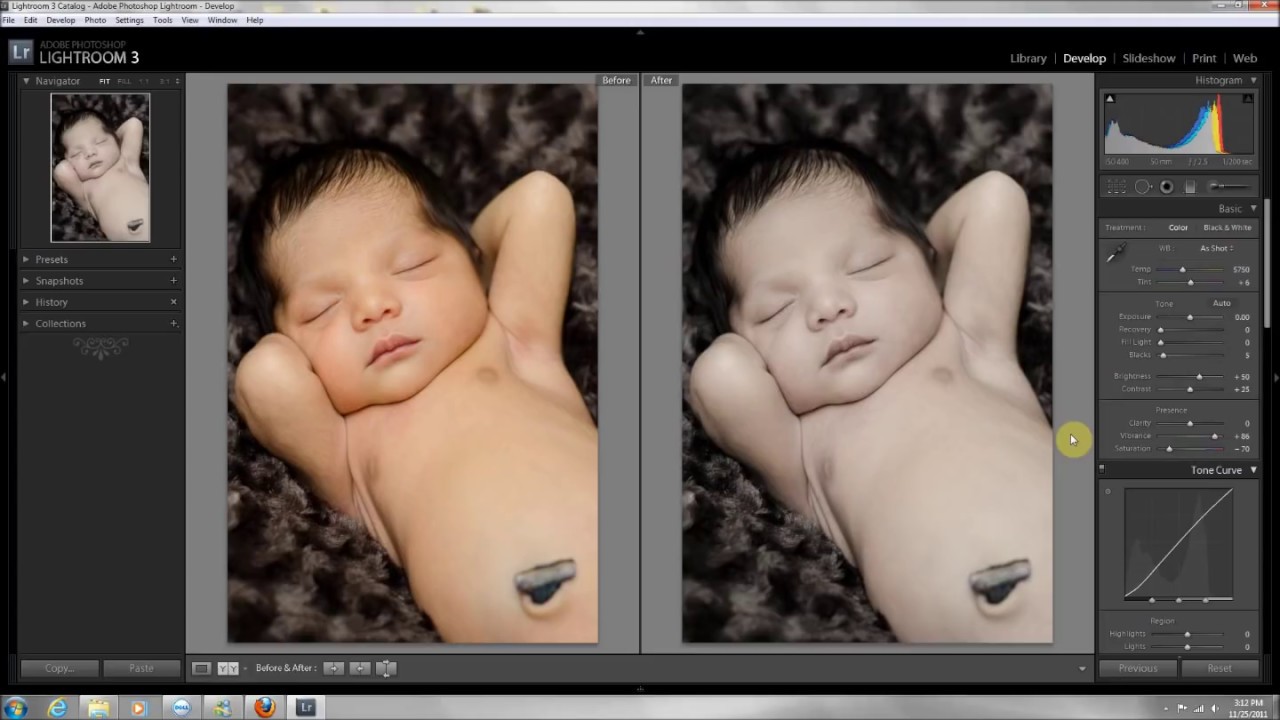The width and height of the screenshot is (1280, 720).
Task: Collapse the Navigator panel
Action: (26, 80)
